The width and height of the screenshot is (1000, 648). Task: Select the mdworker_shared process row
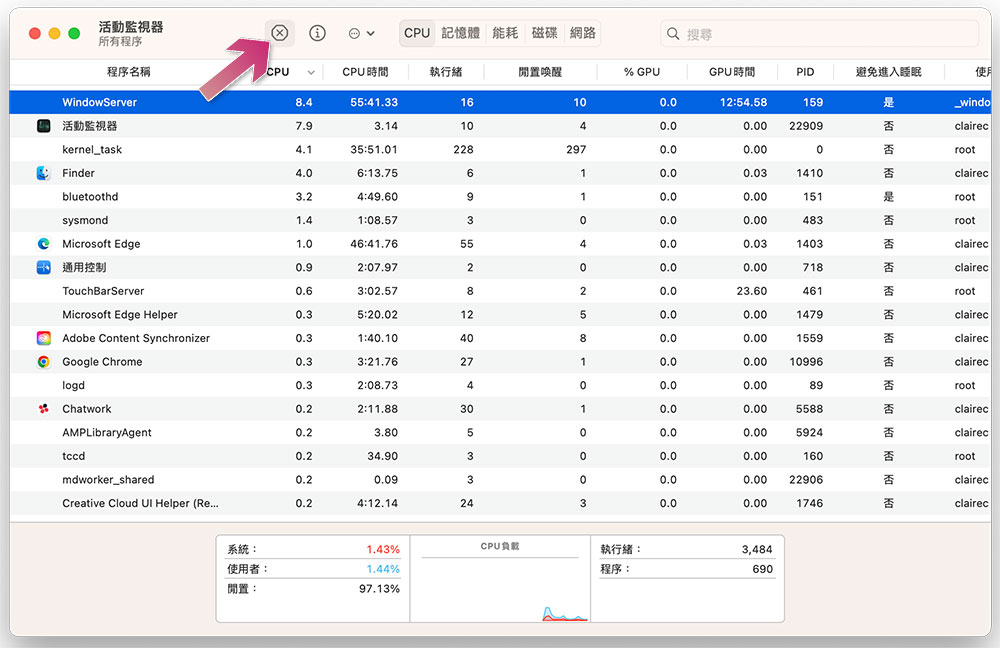[x=500, y=480]
